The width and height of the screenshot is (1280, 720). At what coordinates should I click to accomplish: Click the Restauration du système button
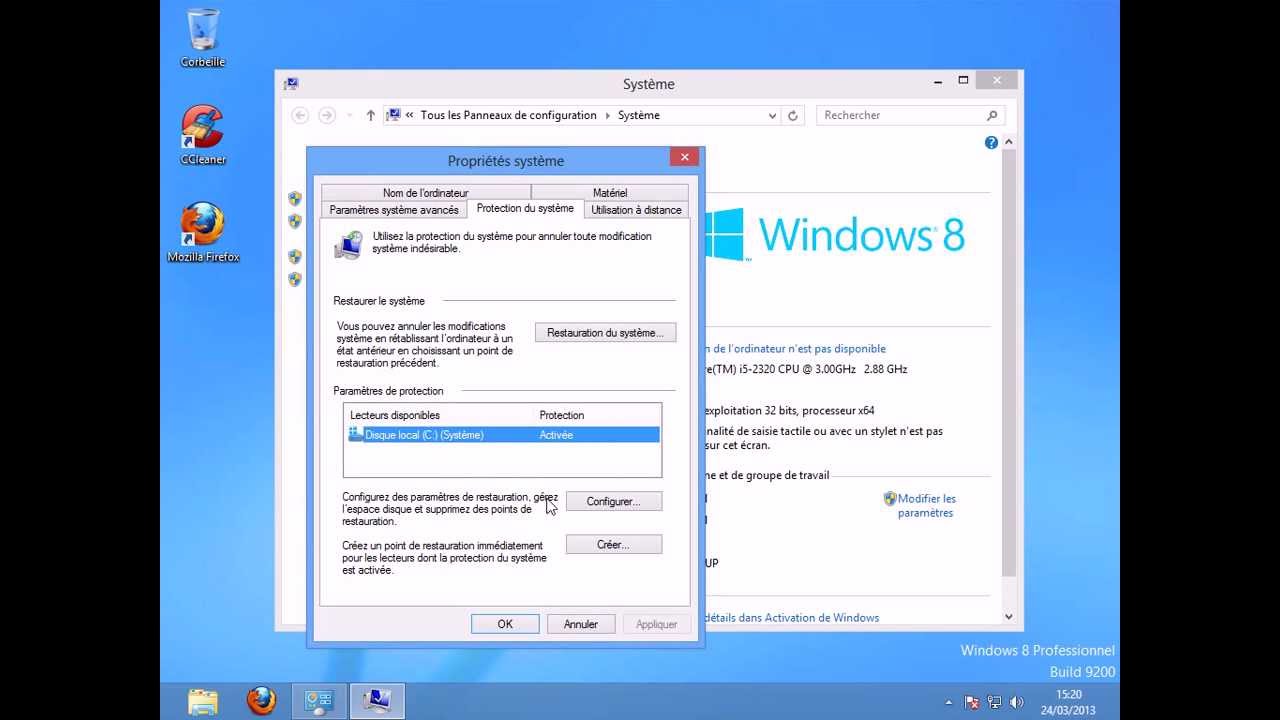pyautogui.click(x=605, y=333)
